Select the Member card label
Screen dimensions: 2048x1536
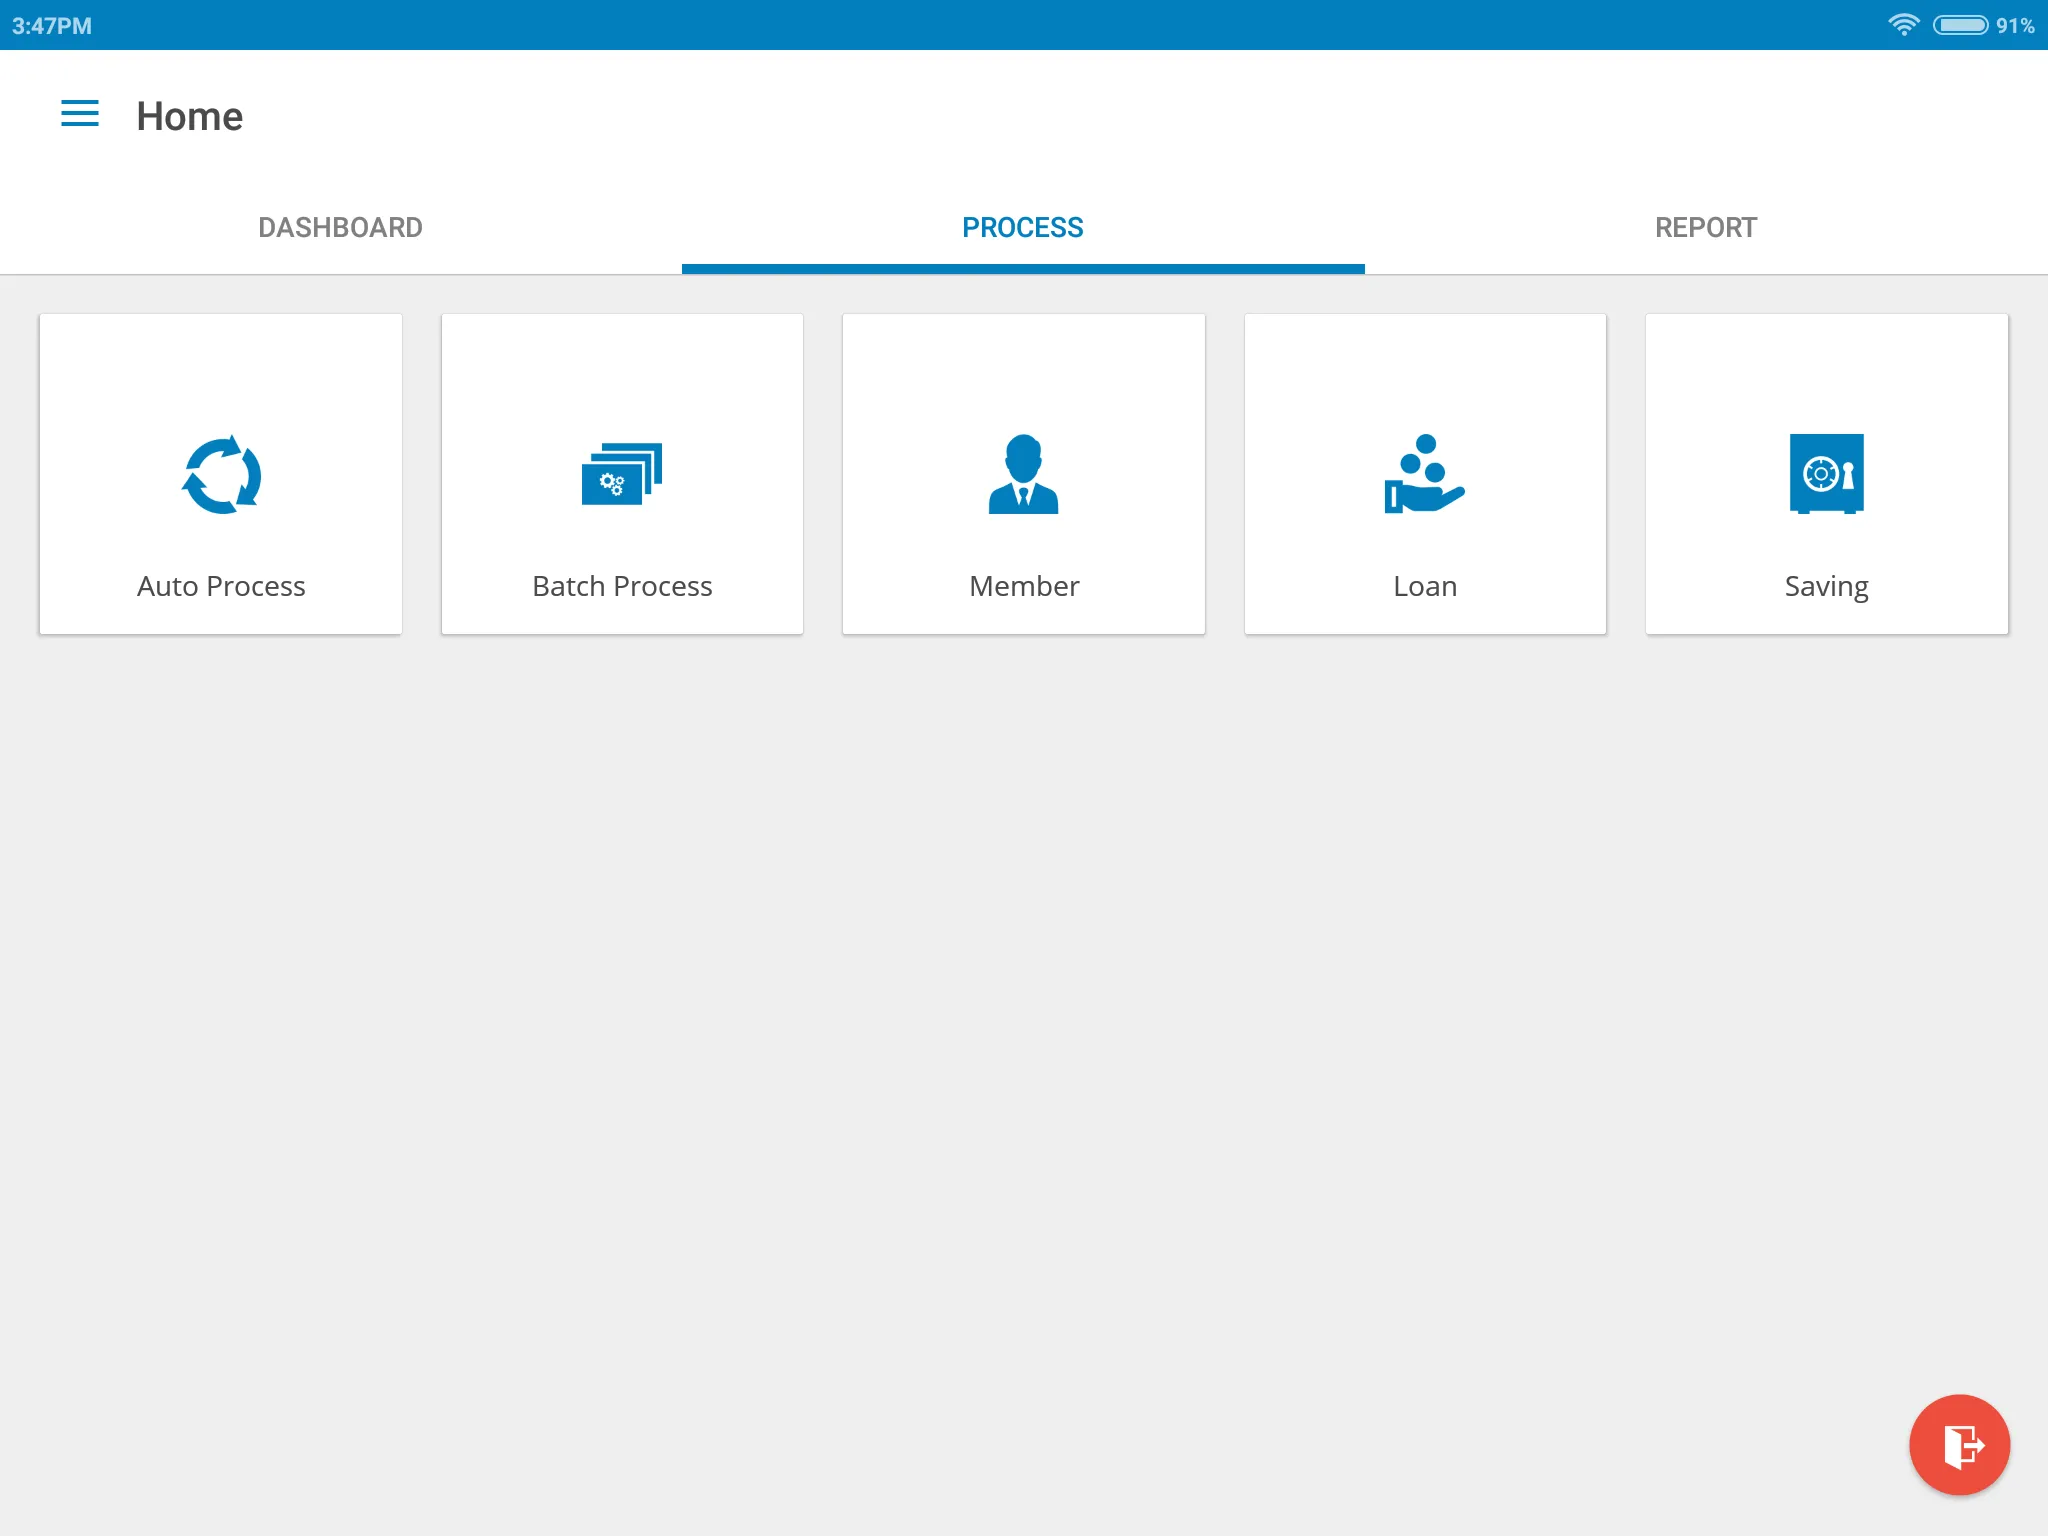pyautogui.click(x=1024, y=586)
